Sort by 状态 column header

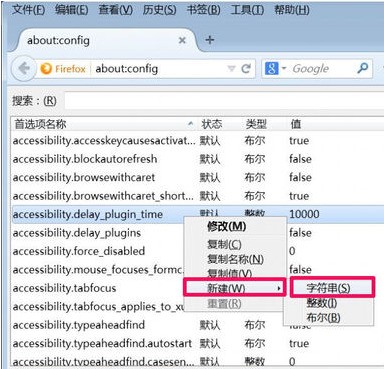tap(220, 124)
